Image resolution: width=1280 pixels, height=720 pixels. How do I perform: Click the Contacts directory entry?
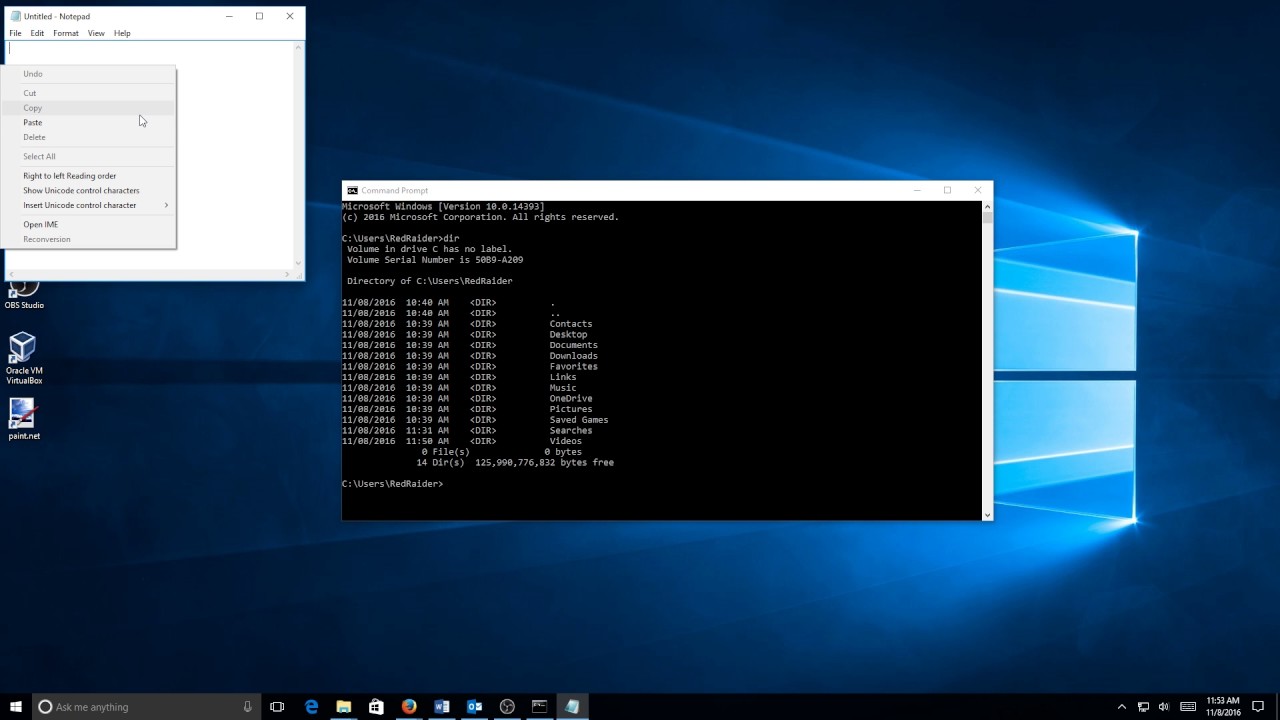(571, 324)
